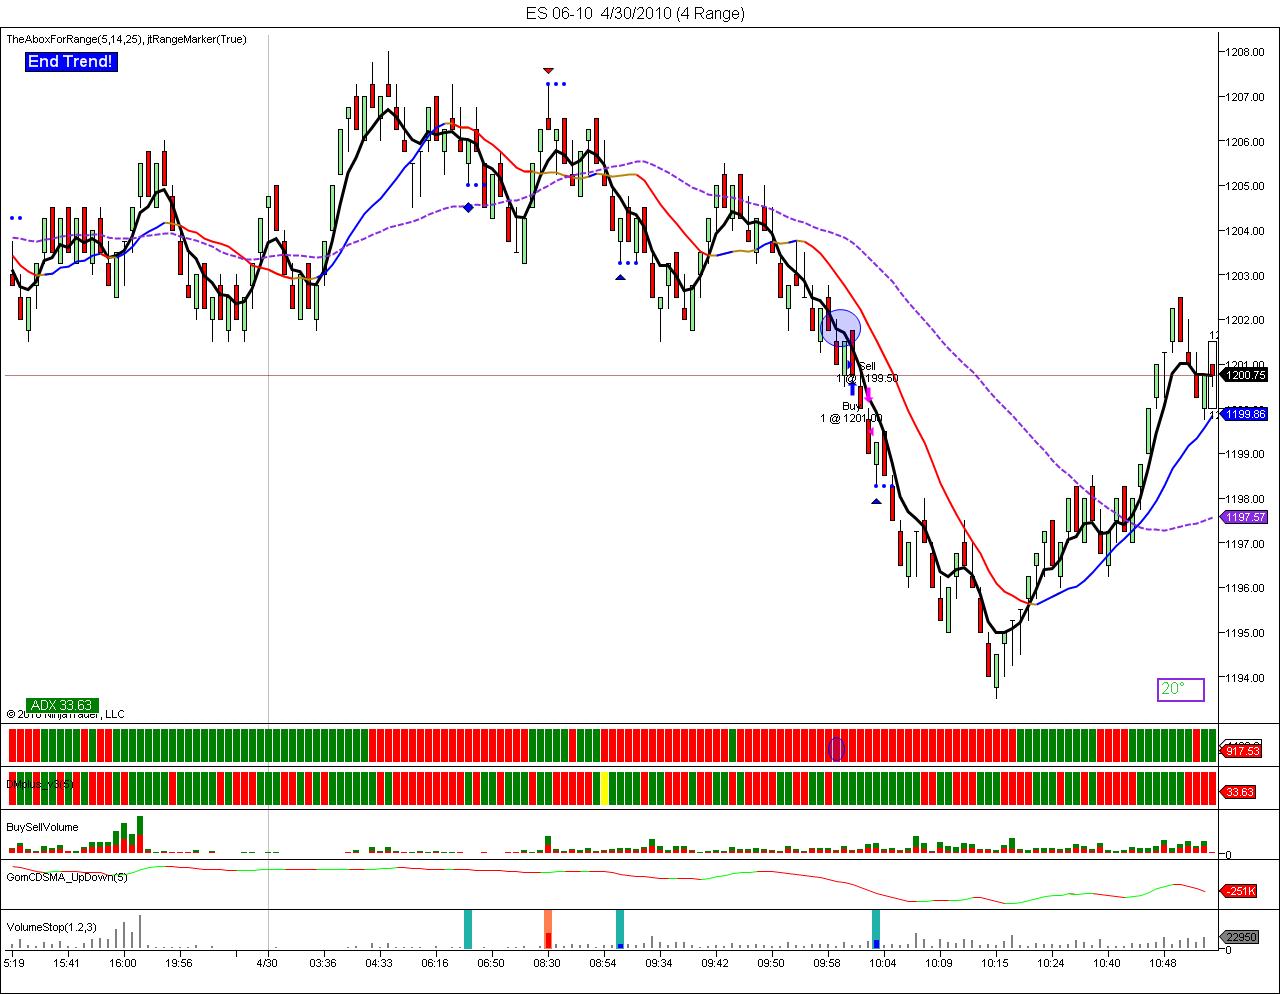Viewport: 1280px width, 994px height.
Task: Click the 22950 volume value marker
Action: (1241, 937)
